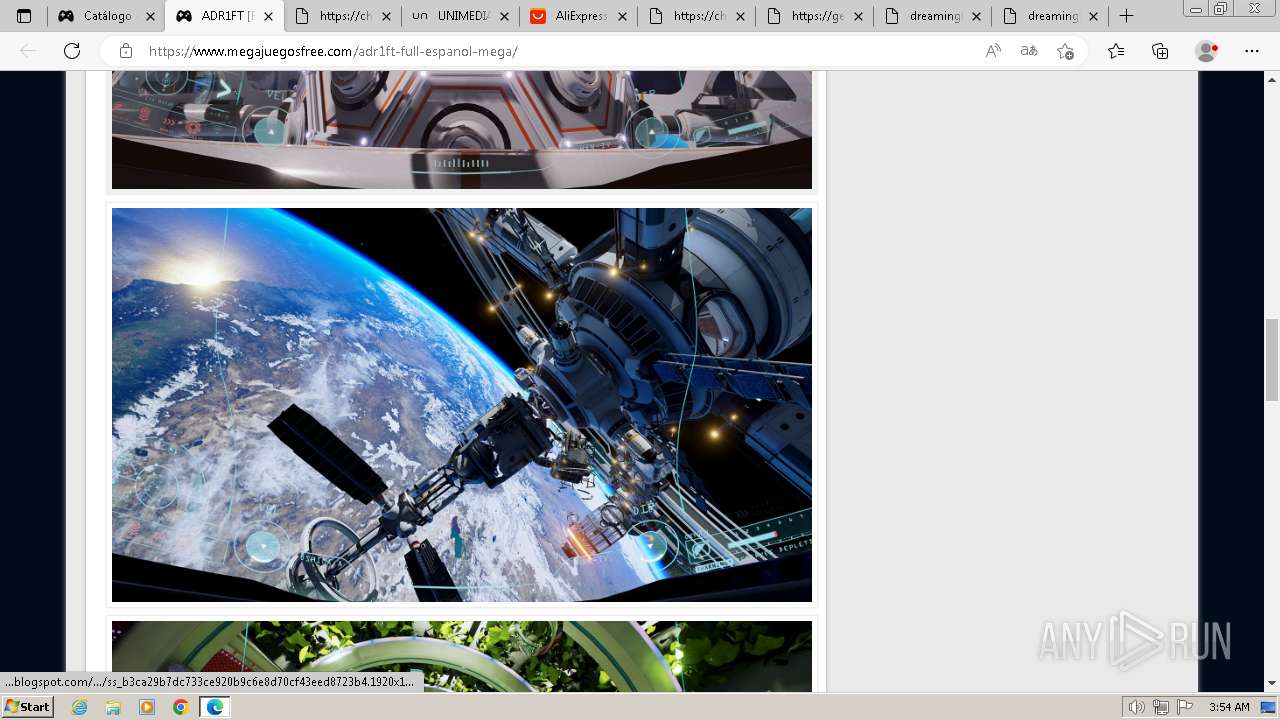Viewport: 1280px width, 720px height.
Task: Close the AliExpress tab
Action: point(622,16)
